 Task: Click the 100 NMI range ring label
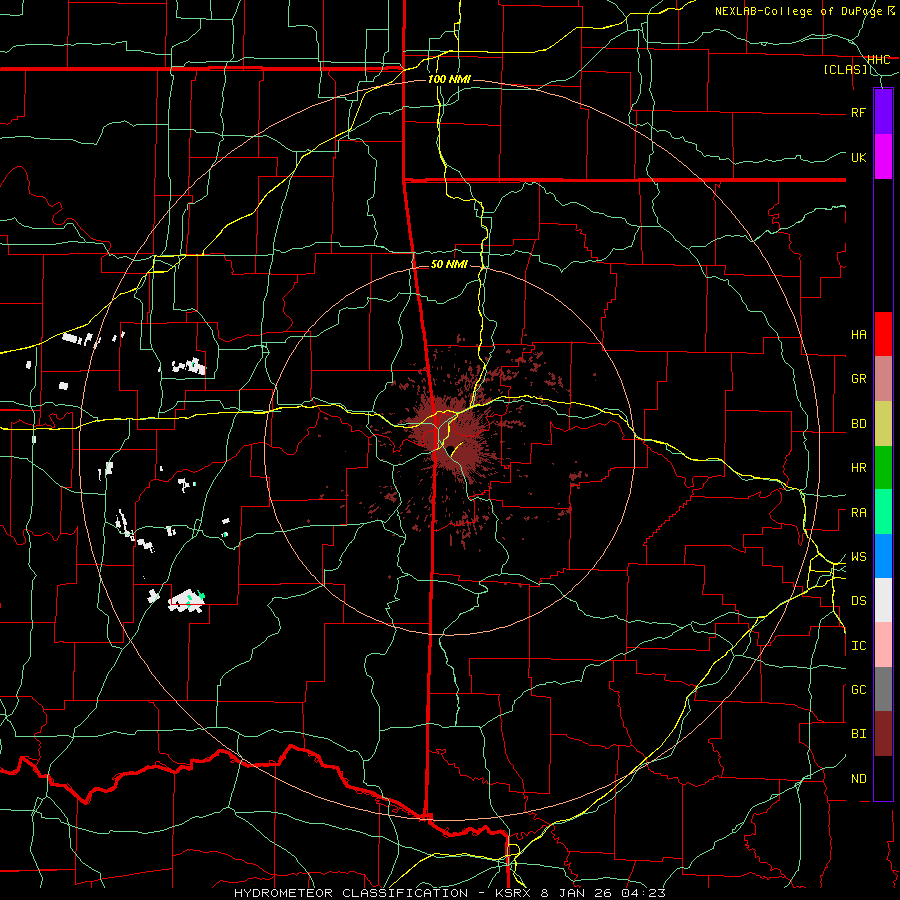point(449,79)
